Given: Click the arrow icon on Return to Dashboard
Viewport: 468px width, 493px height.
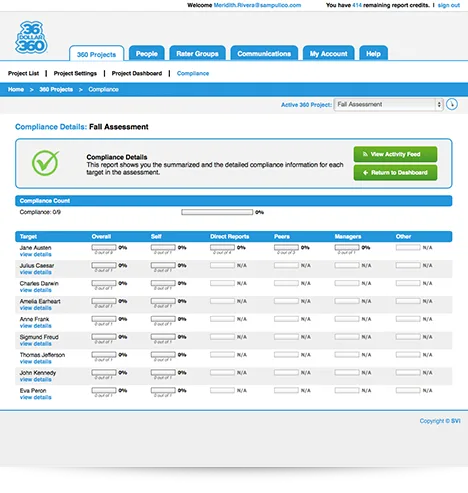Looking at the screenshot, I should coord(365,172).
